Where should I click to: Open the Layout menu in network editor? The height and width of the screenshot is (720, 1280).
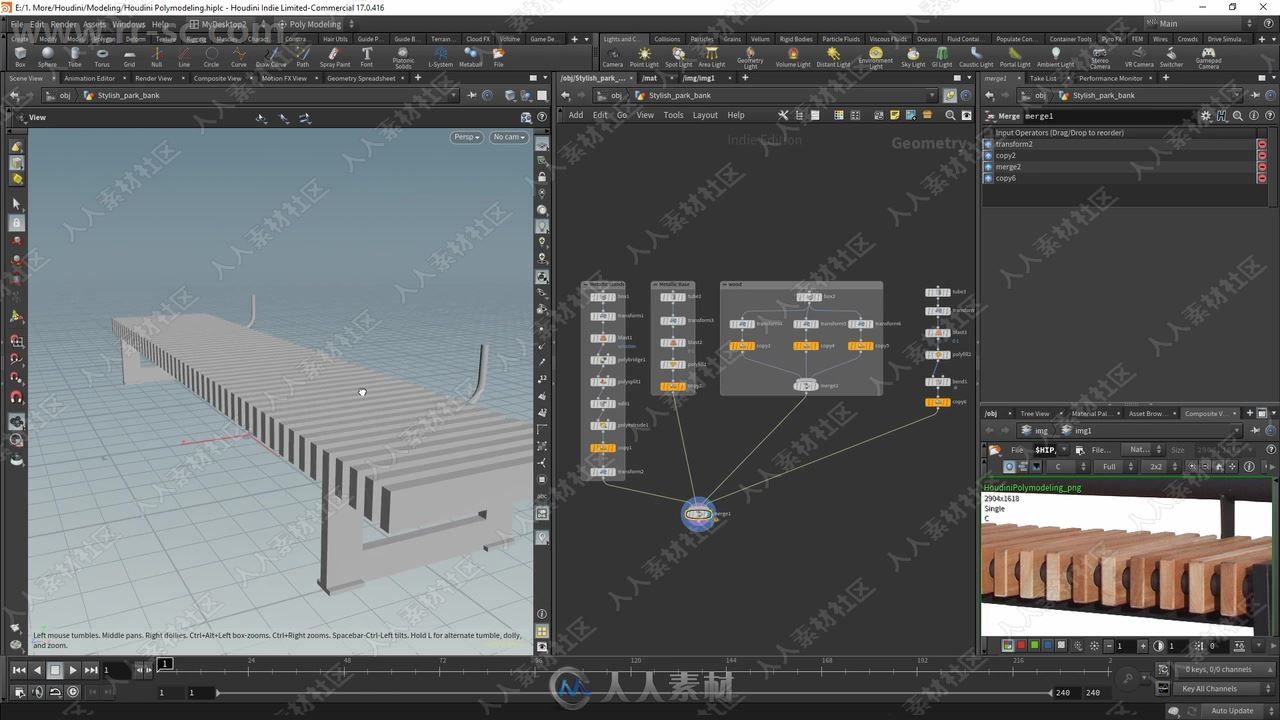pos(705,115)
